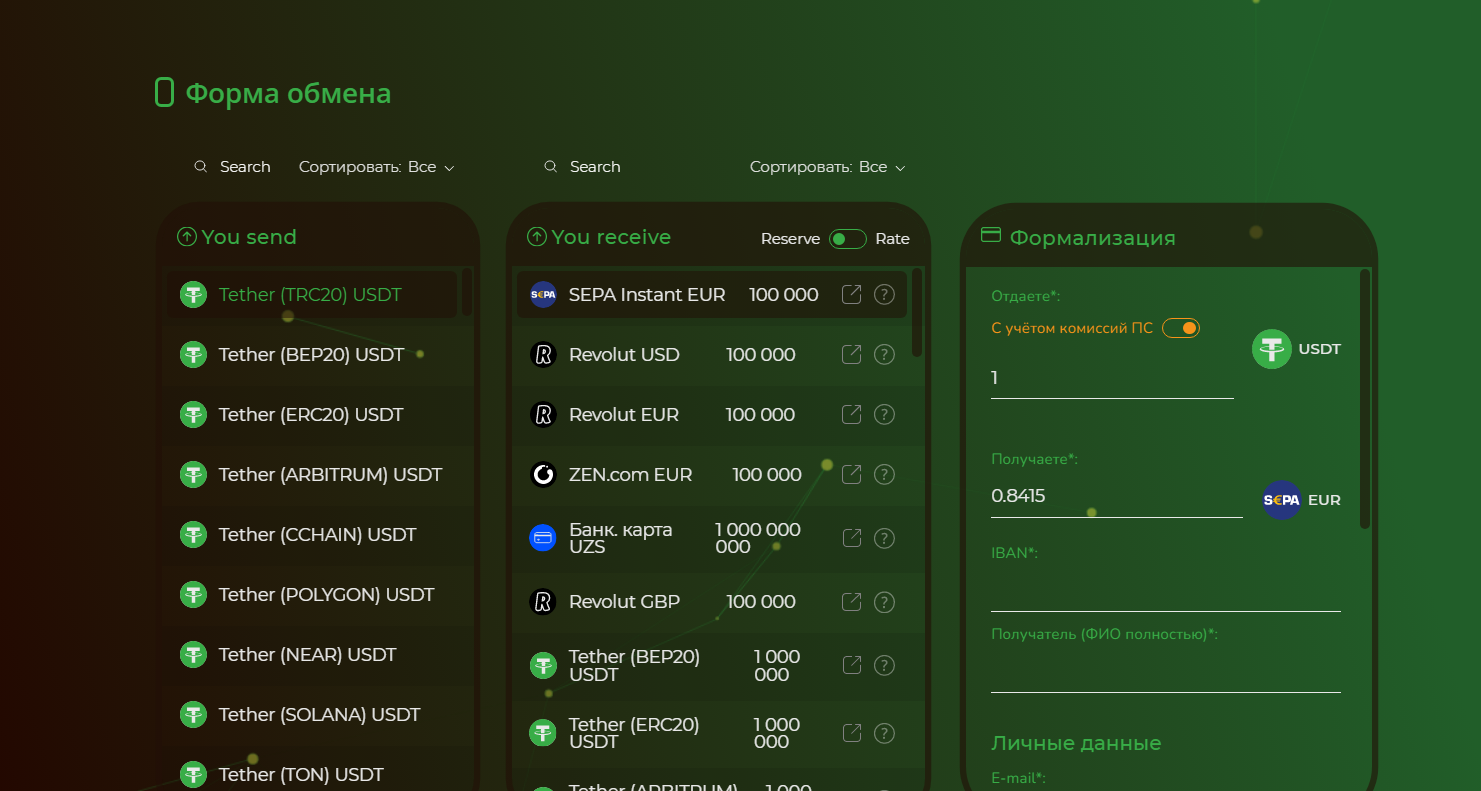Click the Reserve label
Viewport: 1481px width, 791px height.
pos(790,239)
